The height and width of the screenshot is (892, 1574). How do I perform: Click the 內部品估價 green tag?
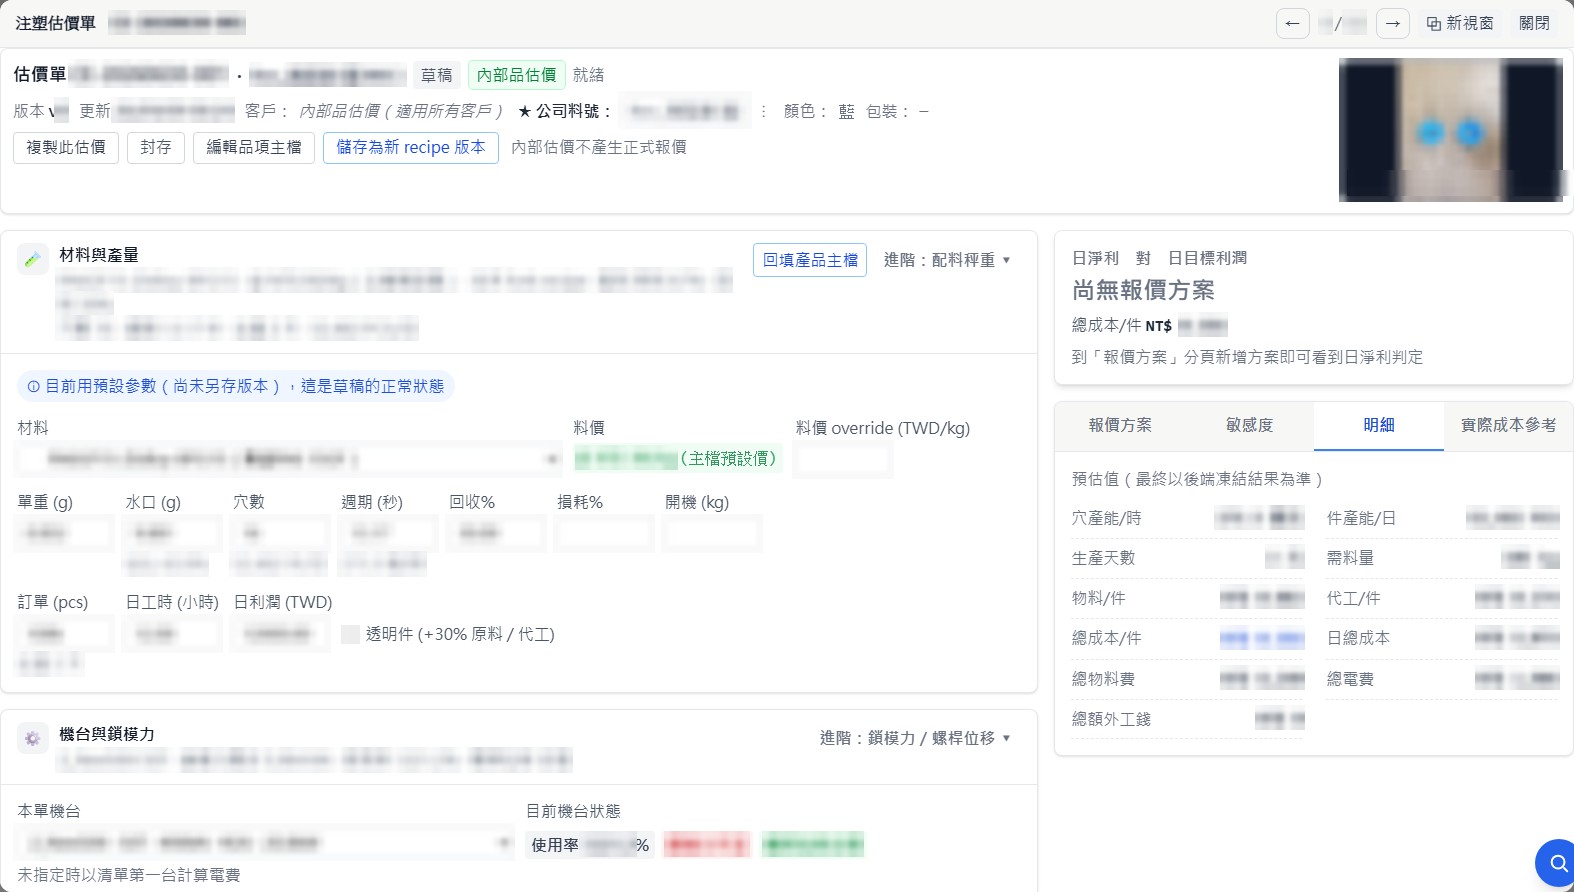[516, 75]
